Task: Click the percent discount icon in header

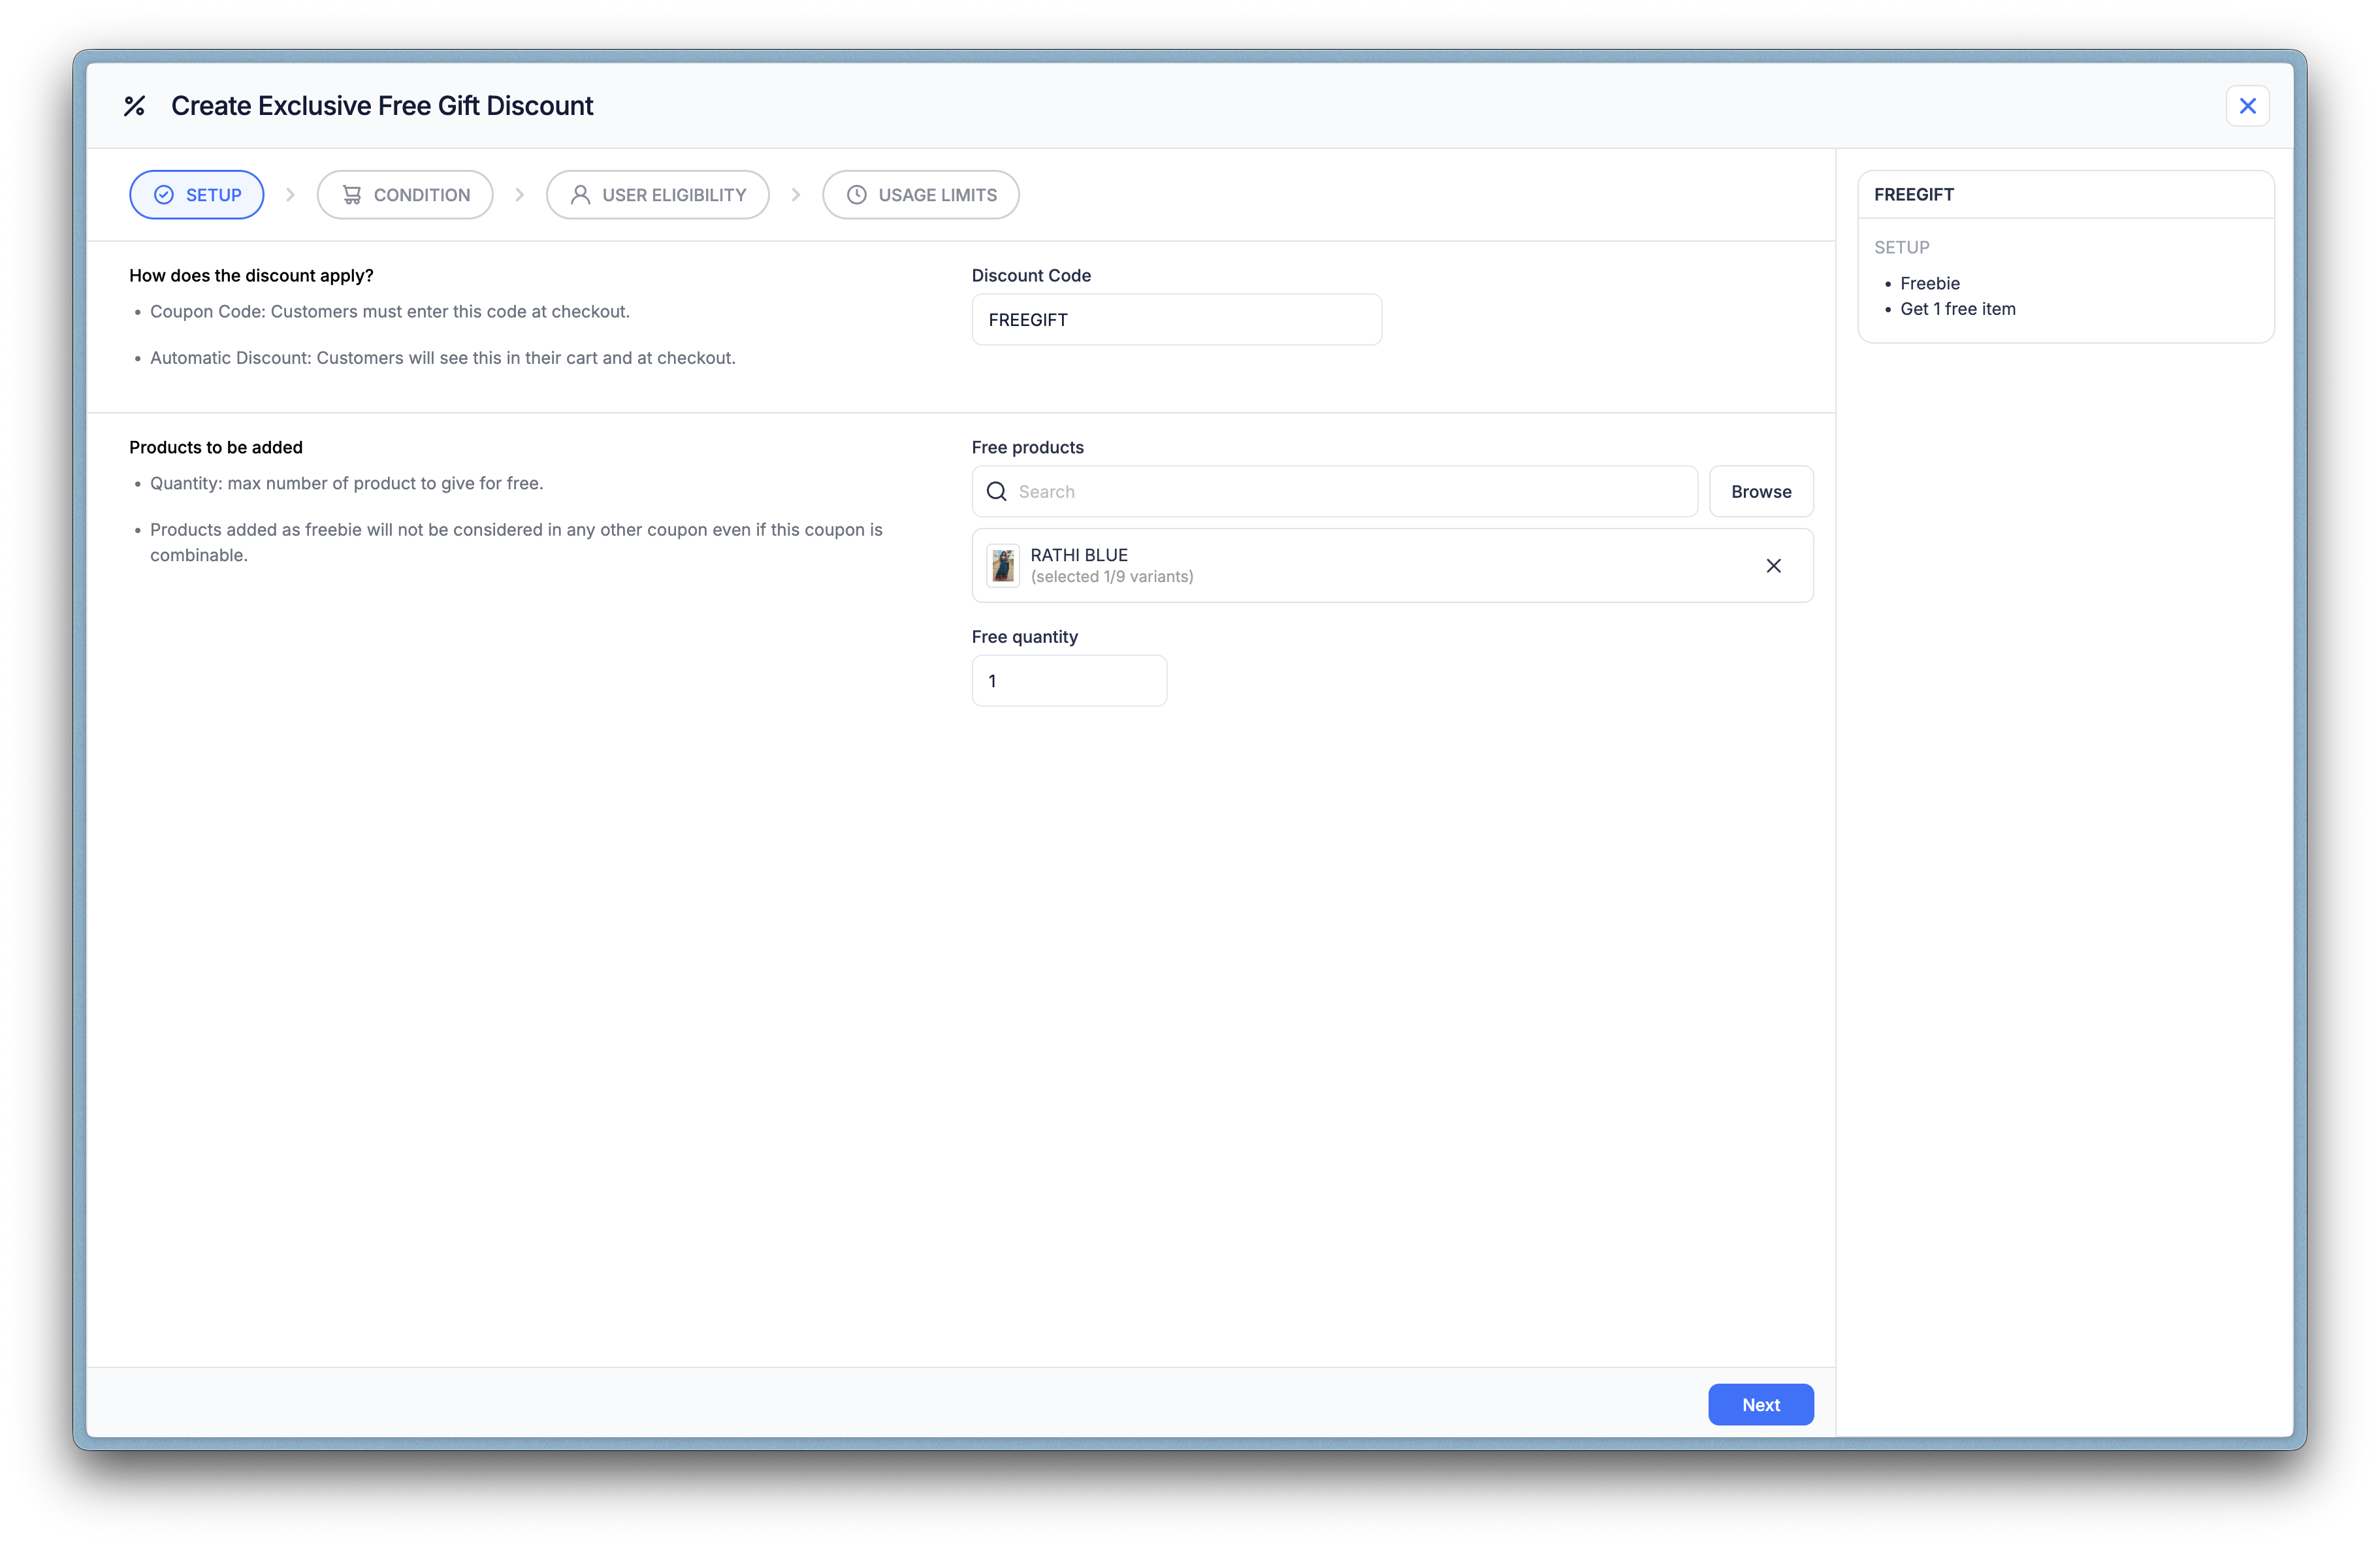Action: click(x=134, y=106)
